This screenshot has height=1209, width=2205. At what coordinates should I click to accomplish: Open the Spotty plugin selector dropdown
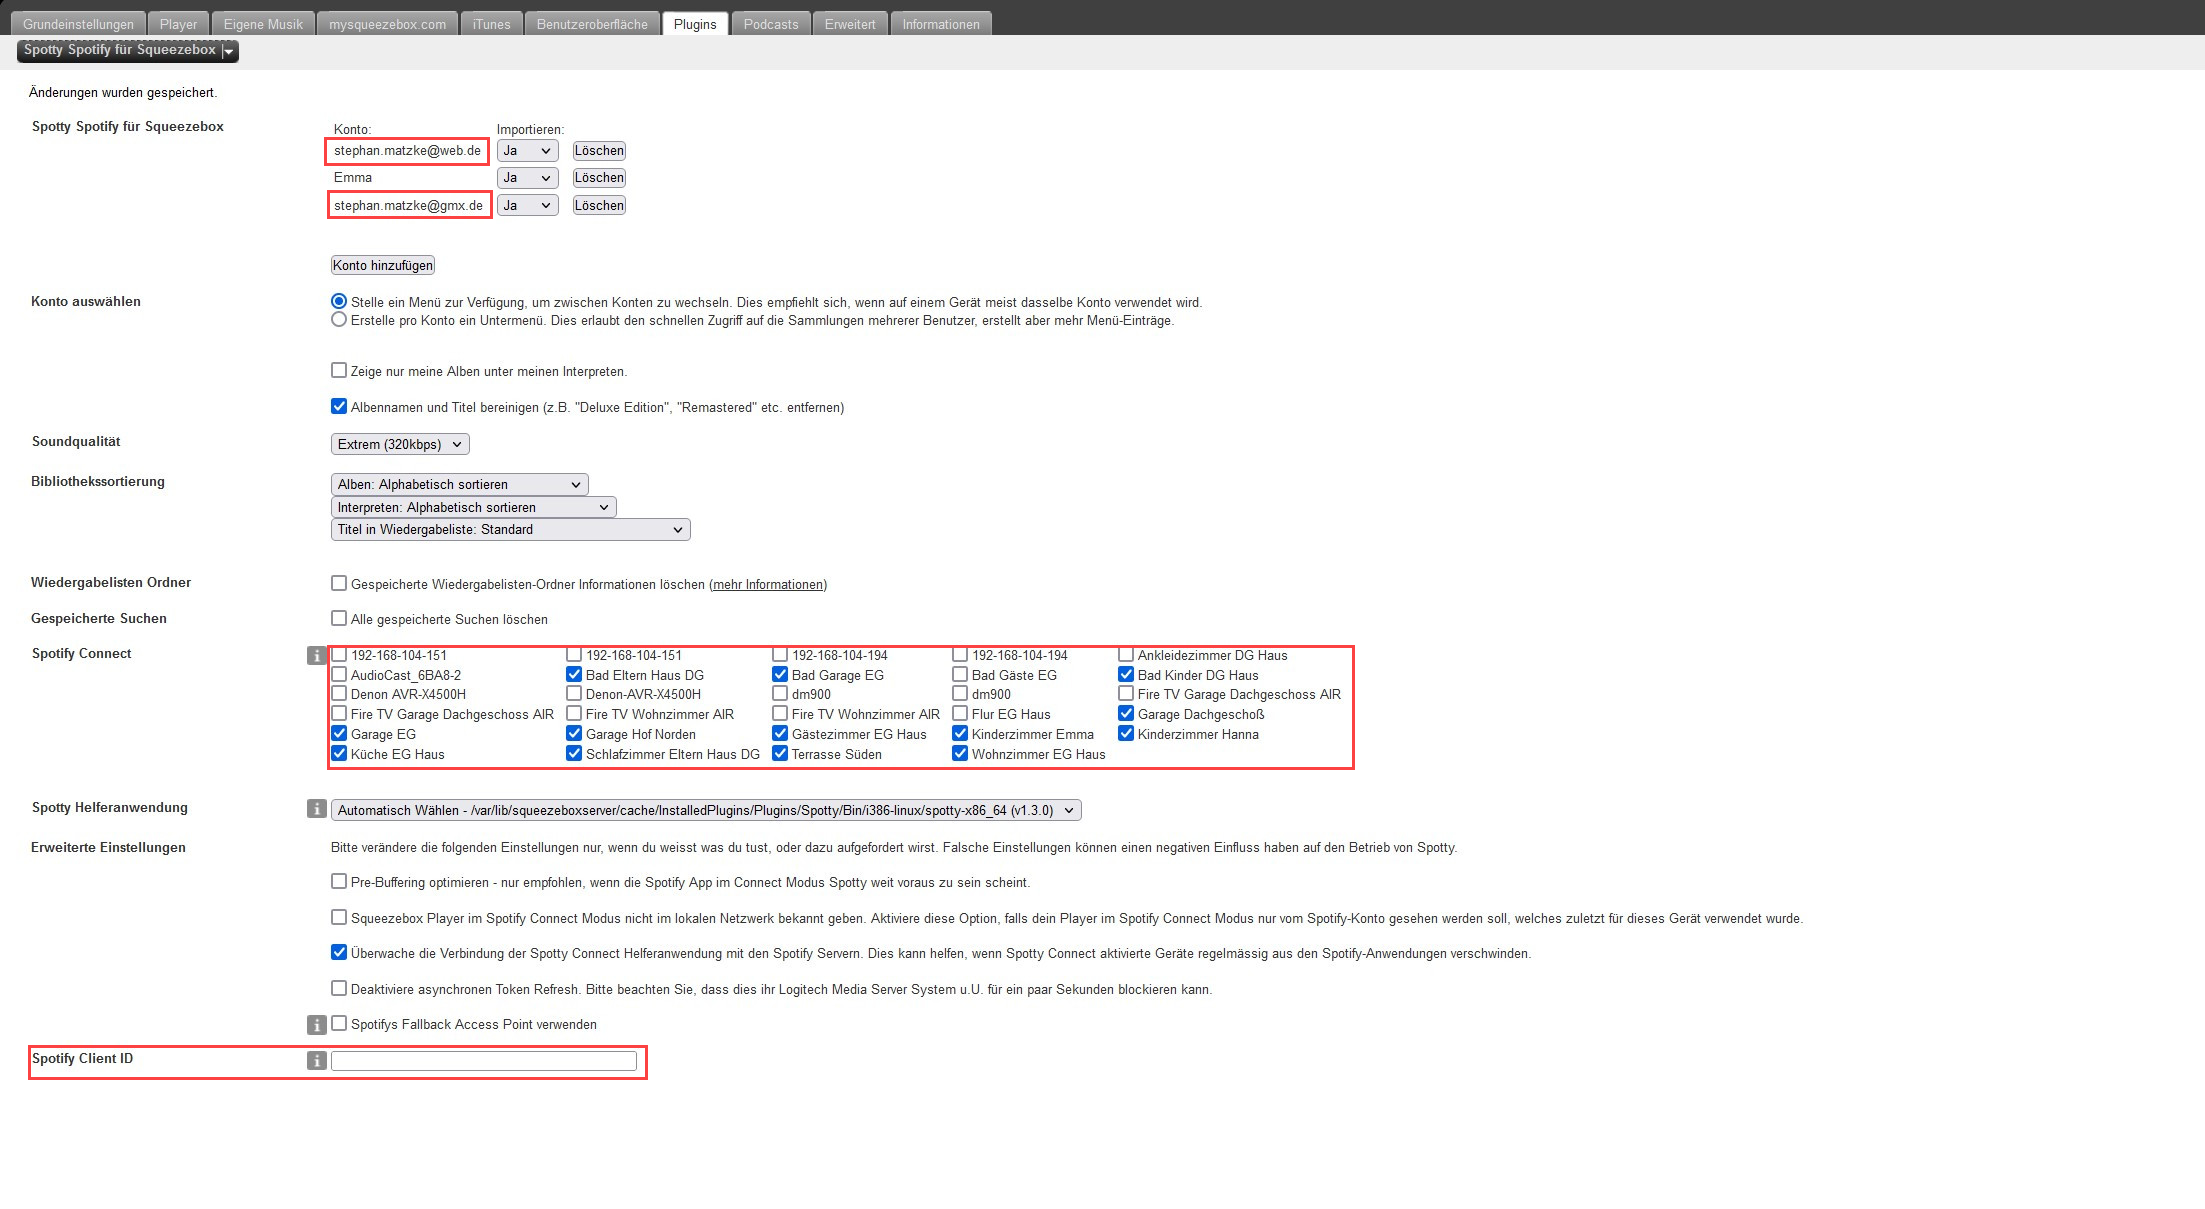[x=128, y=50]
